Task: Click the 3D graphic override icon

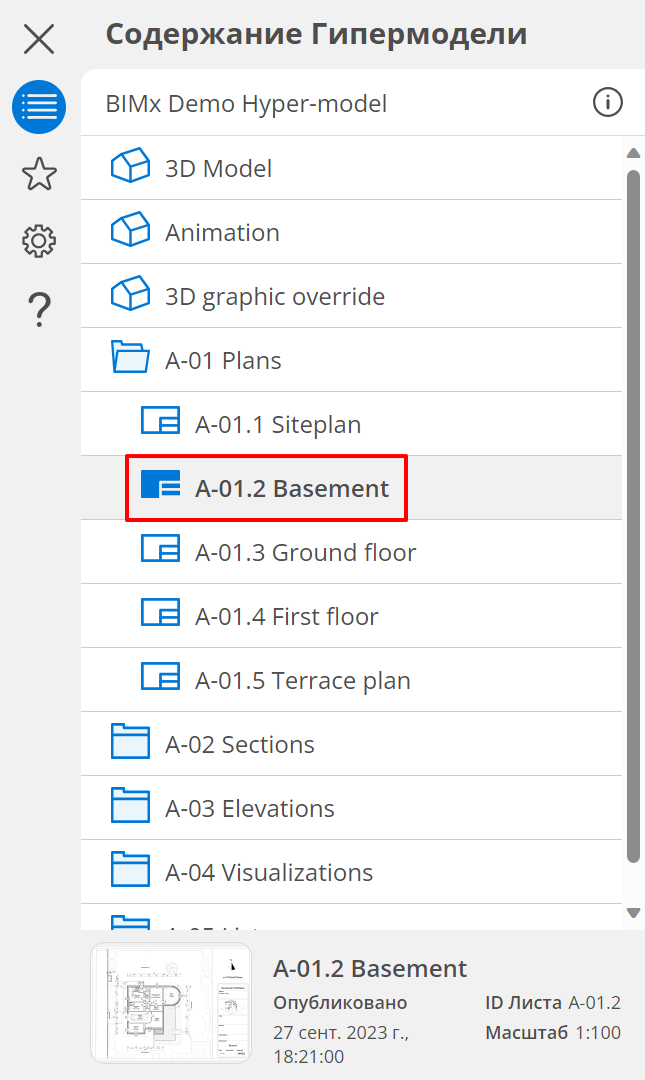Action: click(130, 296)
